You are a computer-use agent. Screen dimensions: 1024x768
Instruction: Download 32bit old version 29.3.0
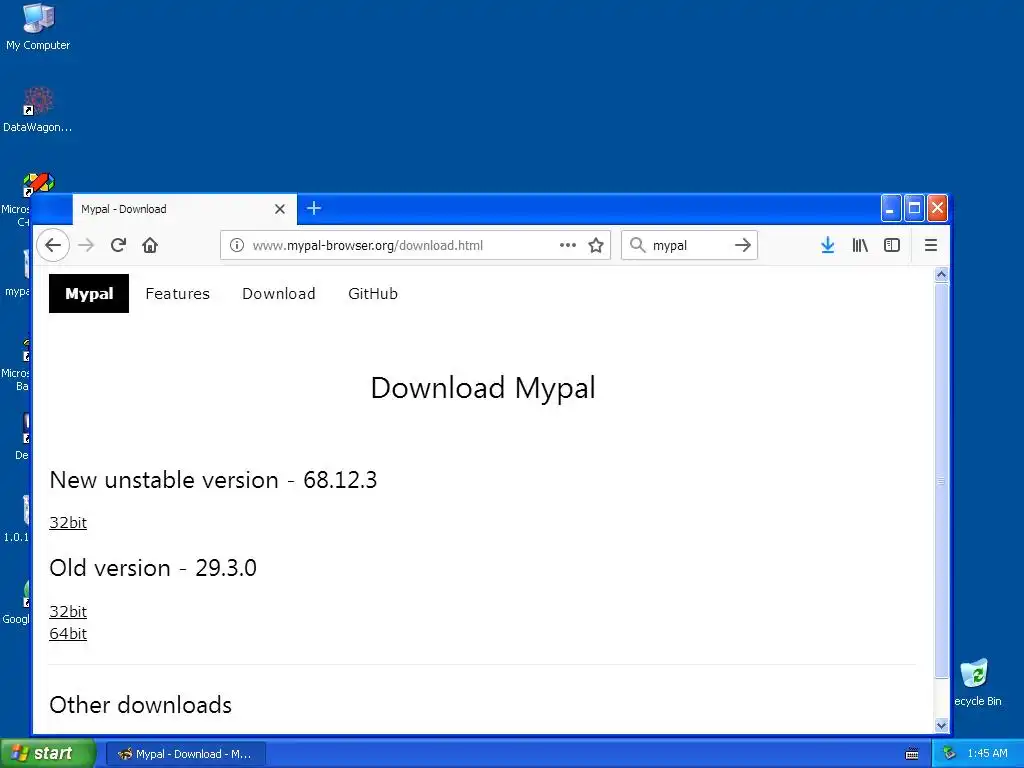coord(68,612)
